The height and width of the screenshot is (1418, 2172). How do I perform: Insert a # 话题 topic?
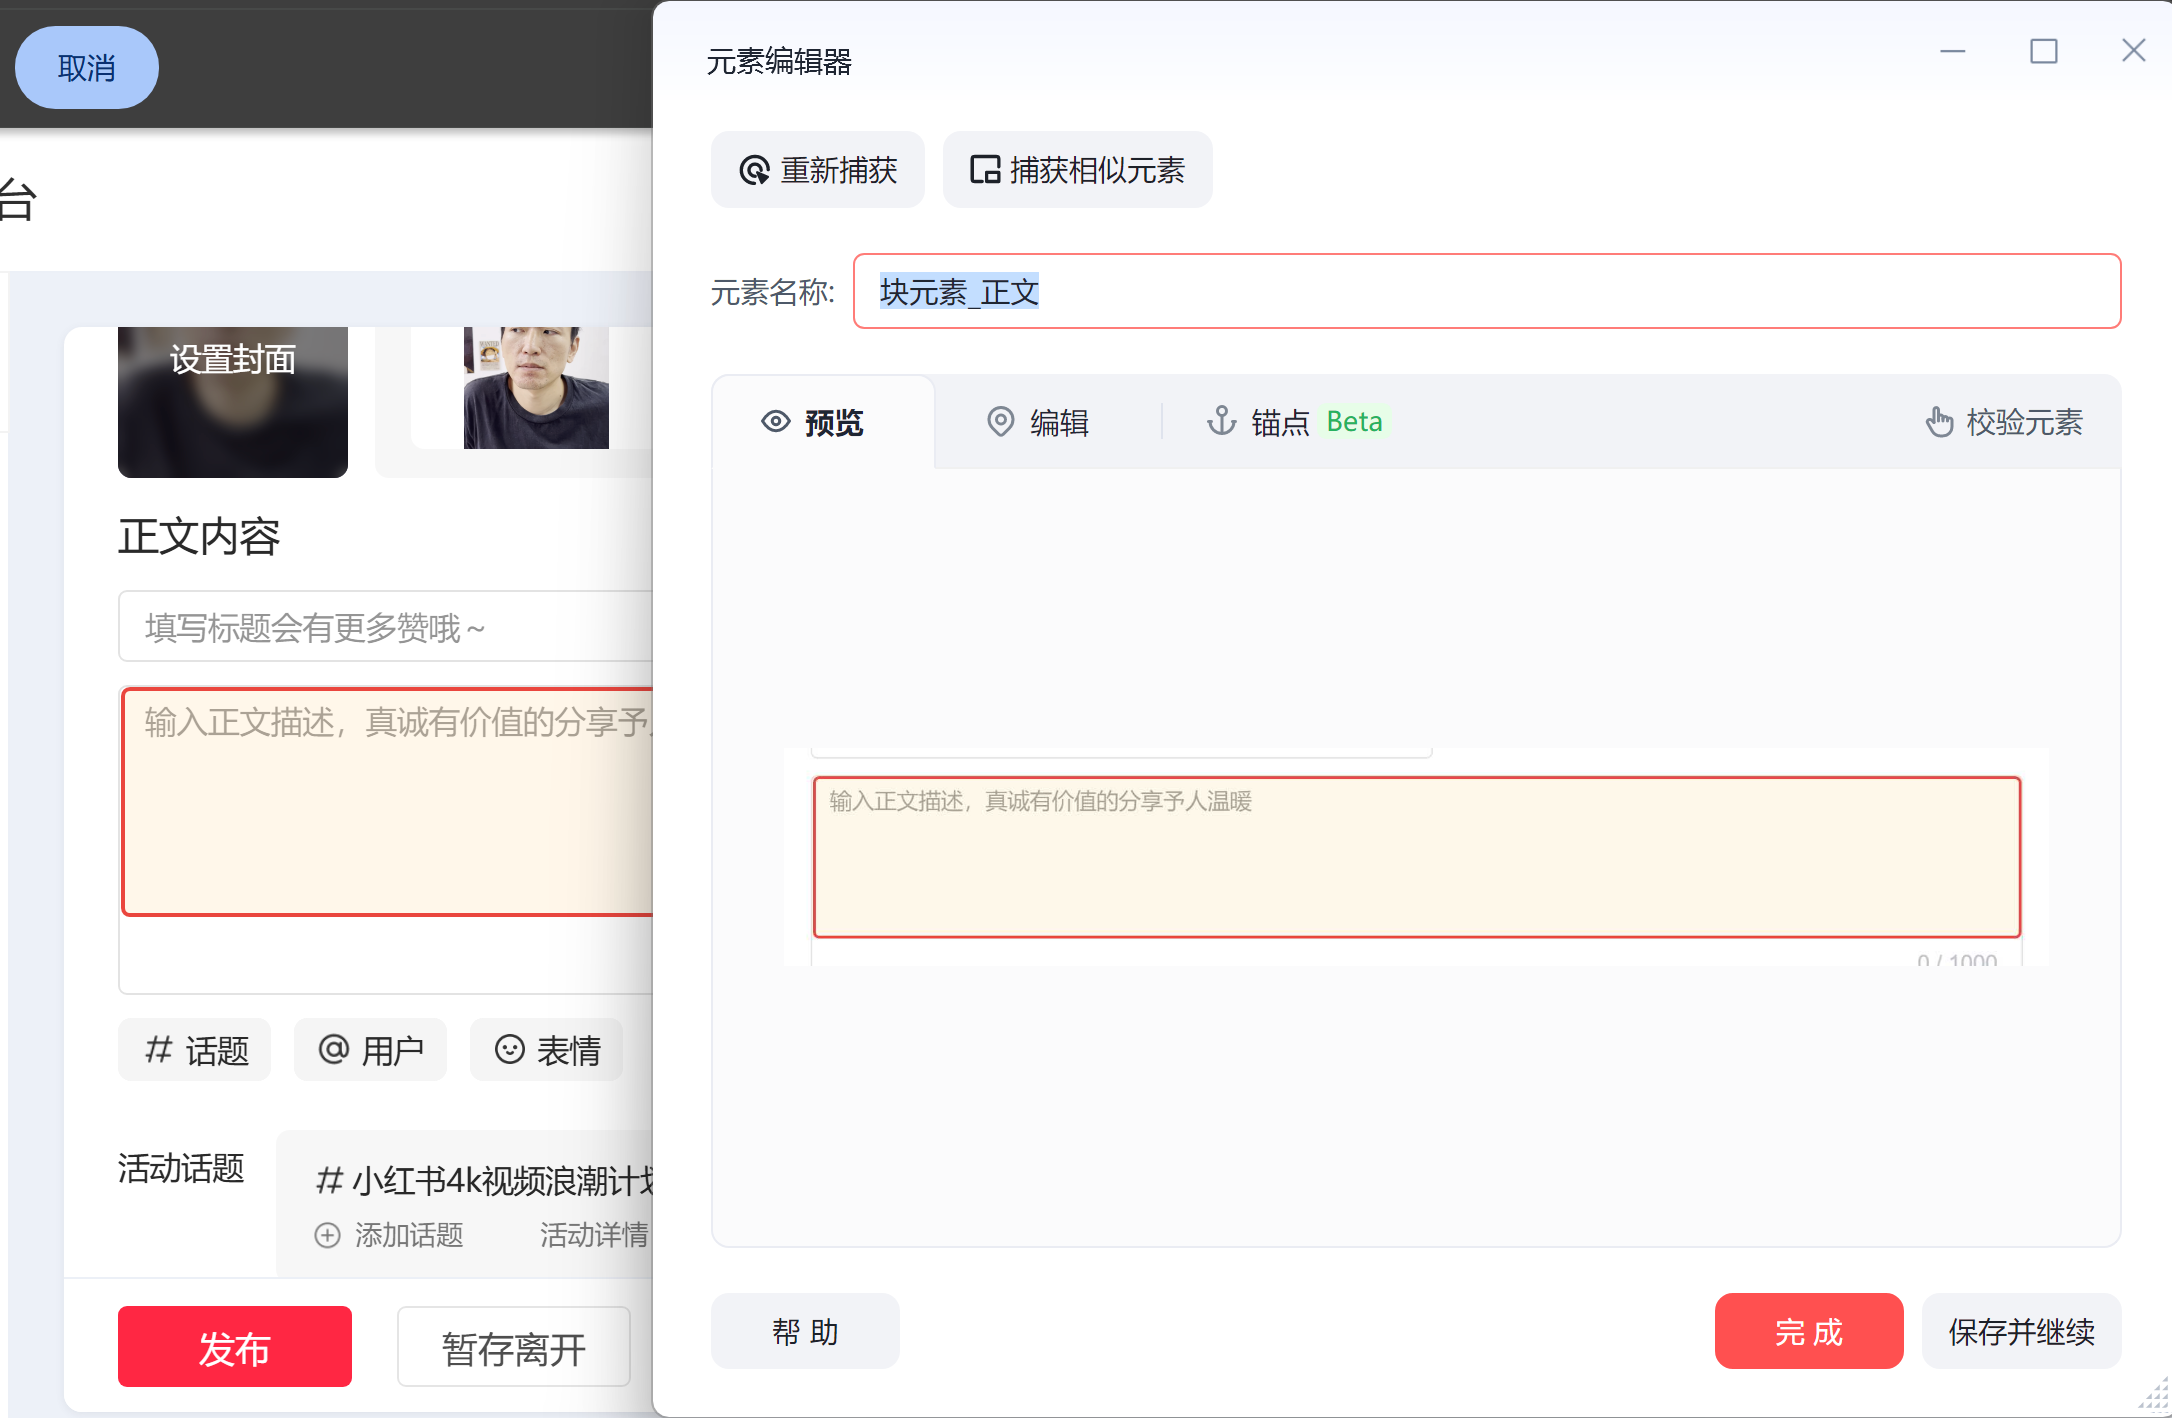click(195, 1050)
